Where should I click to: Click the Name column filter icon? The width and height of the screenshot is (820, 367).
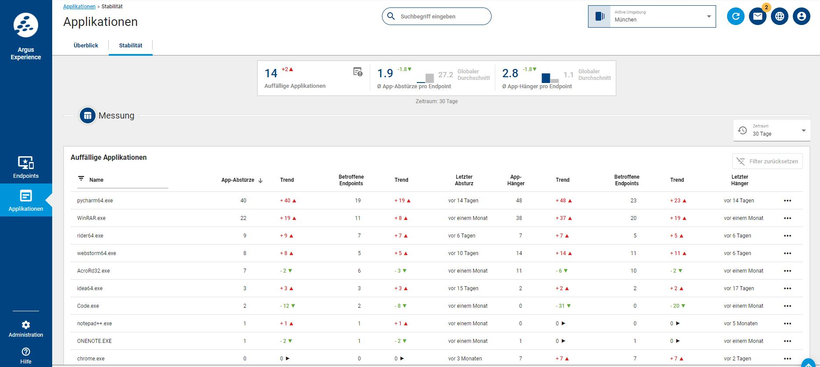click(x=81, y=179)
